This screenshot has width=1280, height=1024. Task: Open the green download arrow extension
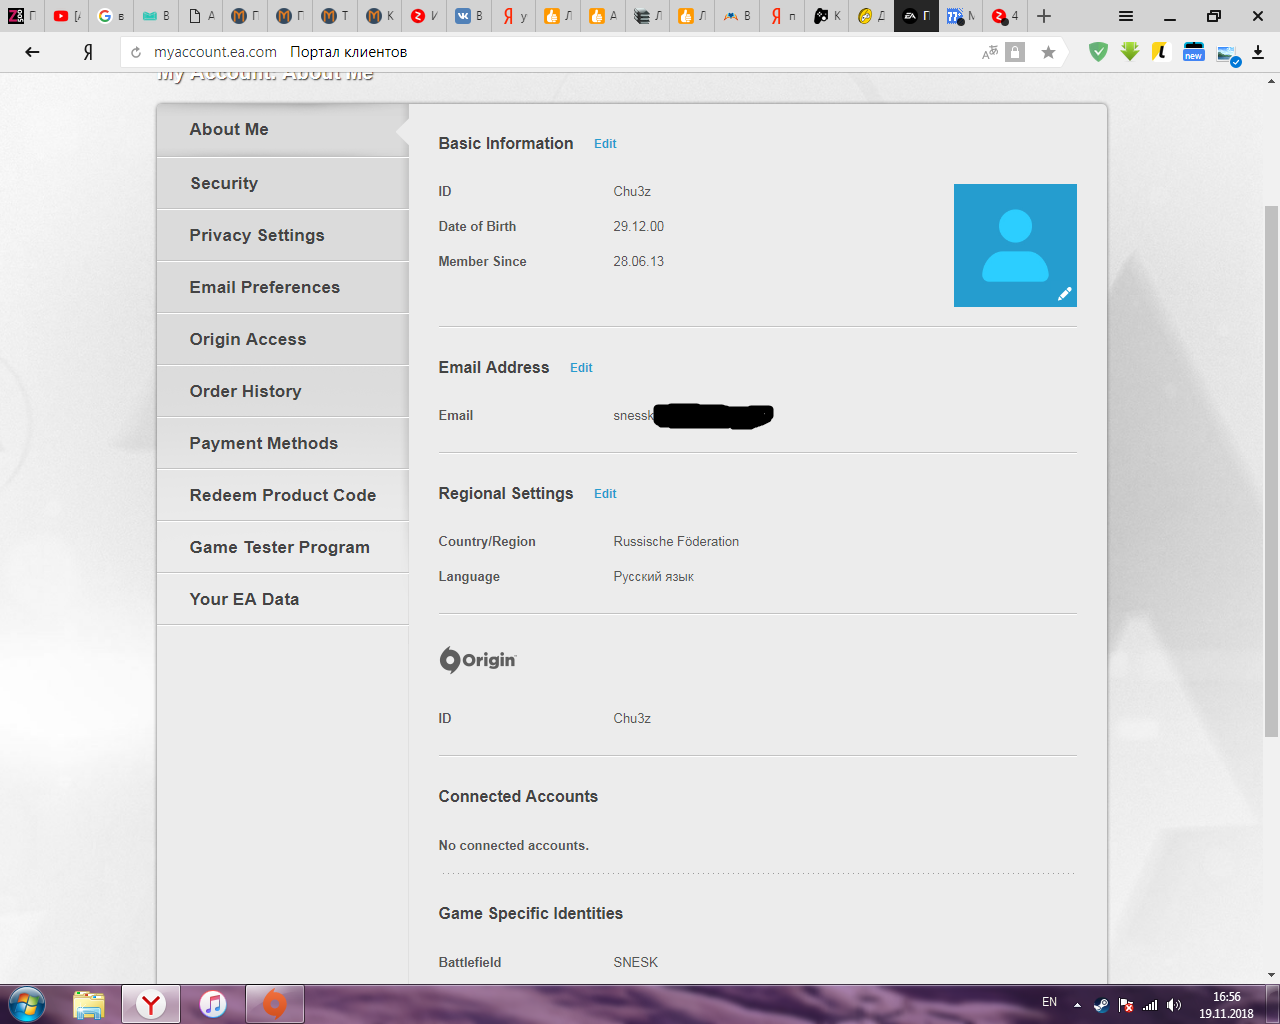(x=1130, y=52)
